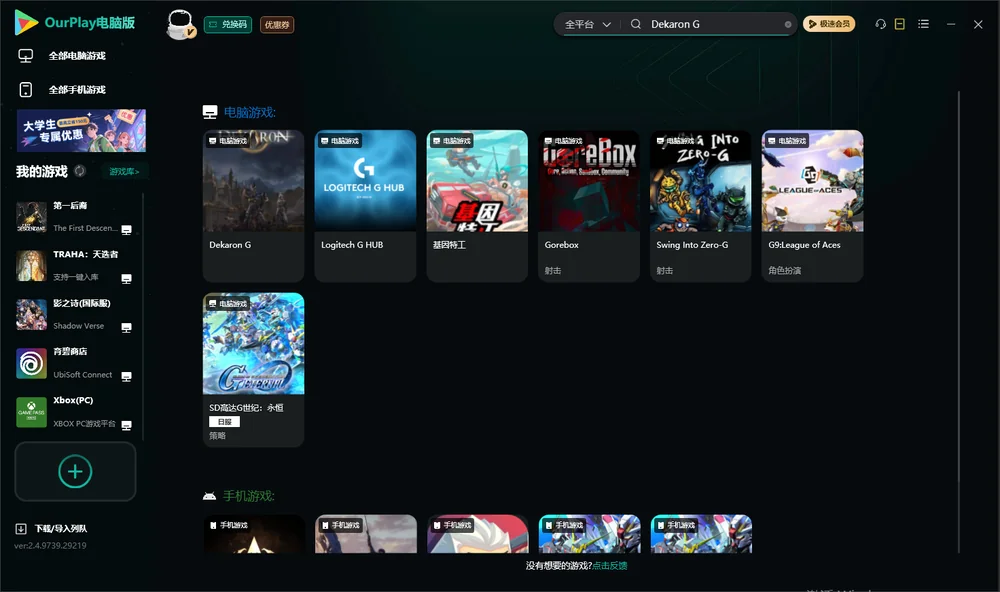Image resolution: width=1000 pixels, height=592 pixels.
Task: Click the search magnifier icon
Action: click(636, 24)
